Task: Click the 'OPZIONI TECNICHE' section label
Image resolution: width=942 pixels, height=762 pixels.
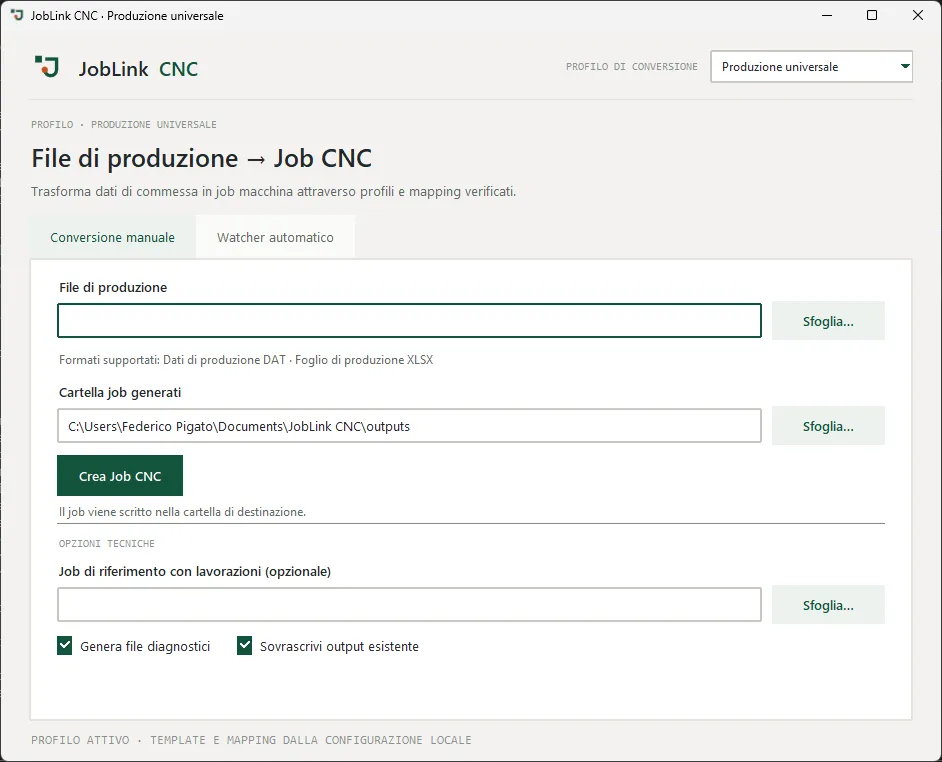Action: [106, 543]
